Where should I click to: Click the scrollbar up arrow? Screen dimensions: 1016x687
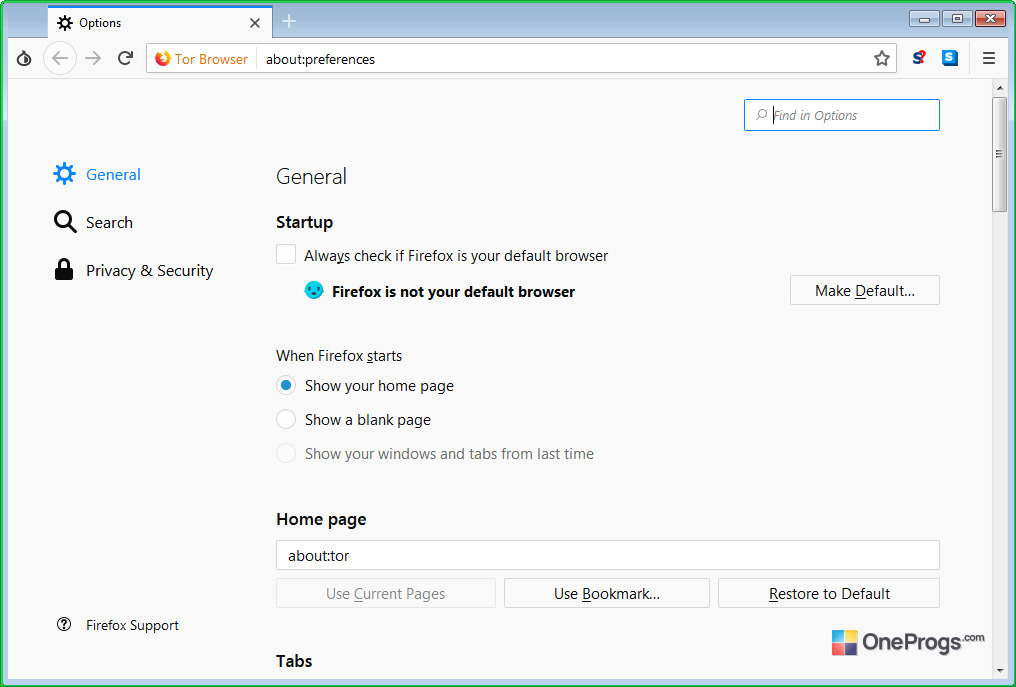(x=999, y=88)
